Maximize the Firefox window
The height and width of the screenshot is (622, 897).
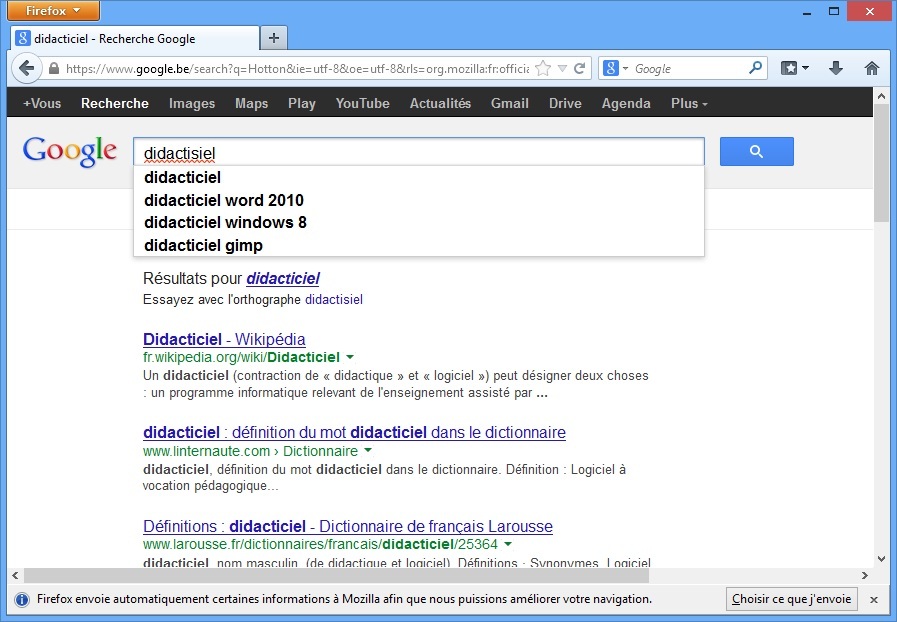834,11
